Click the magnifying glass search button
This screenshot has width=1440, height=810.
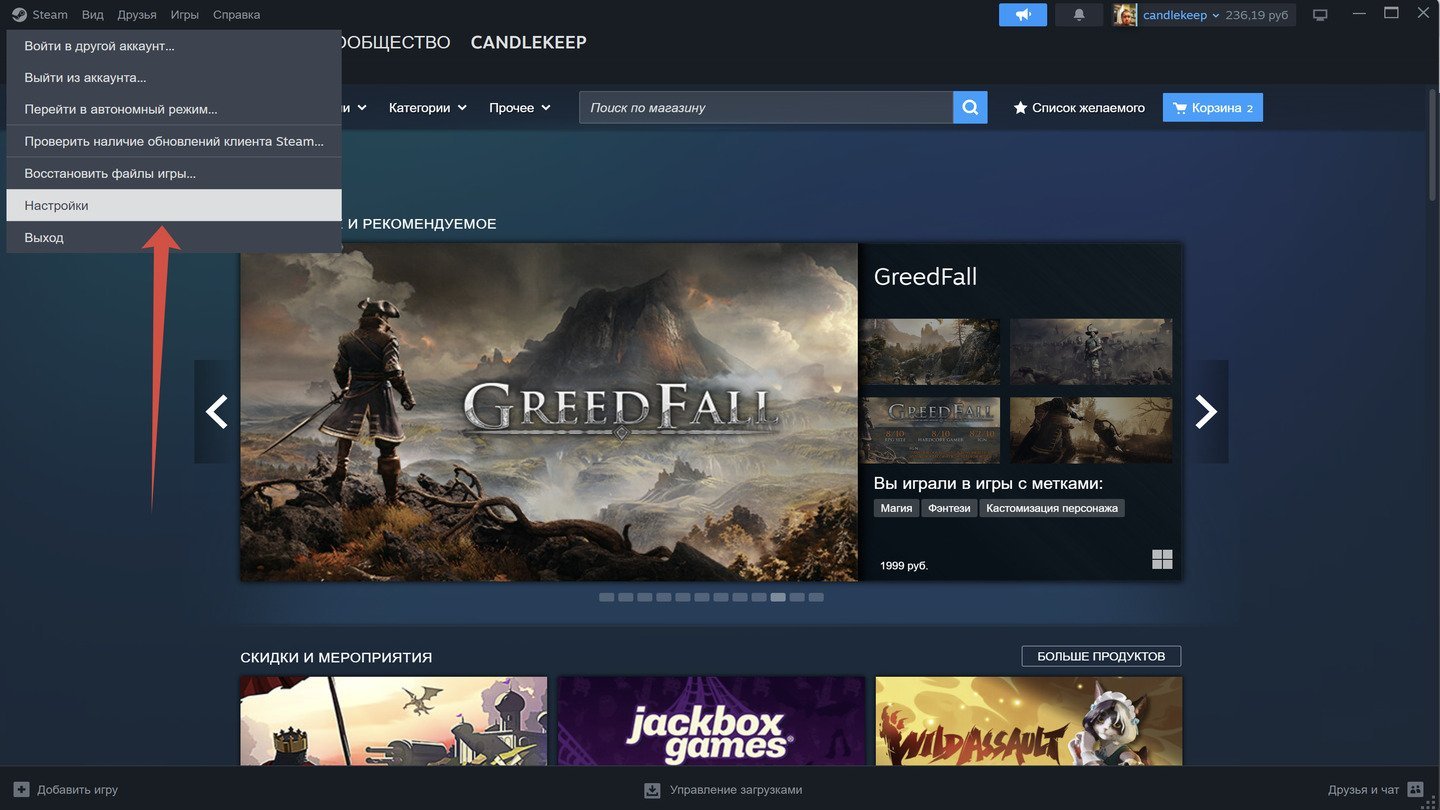point(970,108)
